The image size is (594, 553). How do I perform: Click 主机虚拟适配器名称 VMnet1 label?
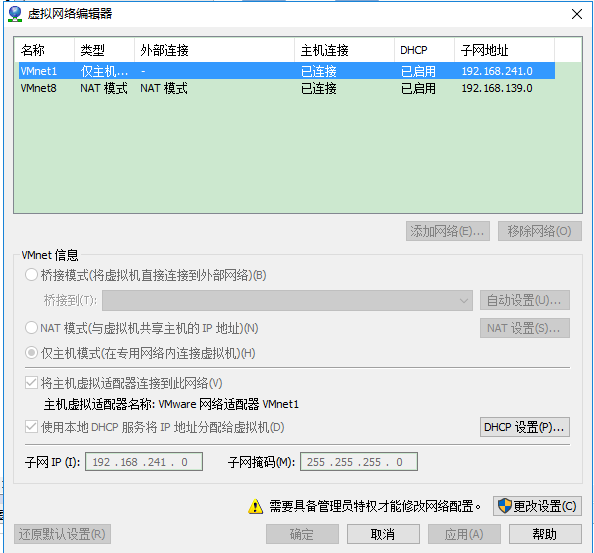tap(171, 404)
